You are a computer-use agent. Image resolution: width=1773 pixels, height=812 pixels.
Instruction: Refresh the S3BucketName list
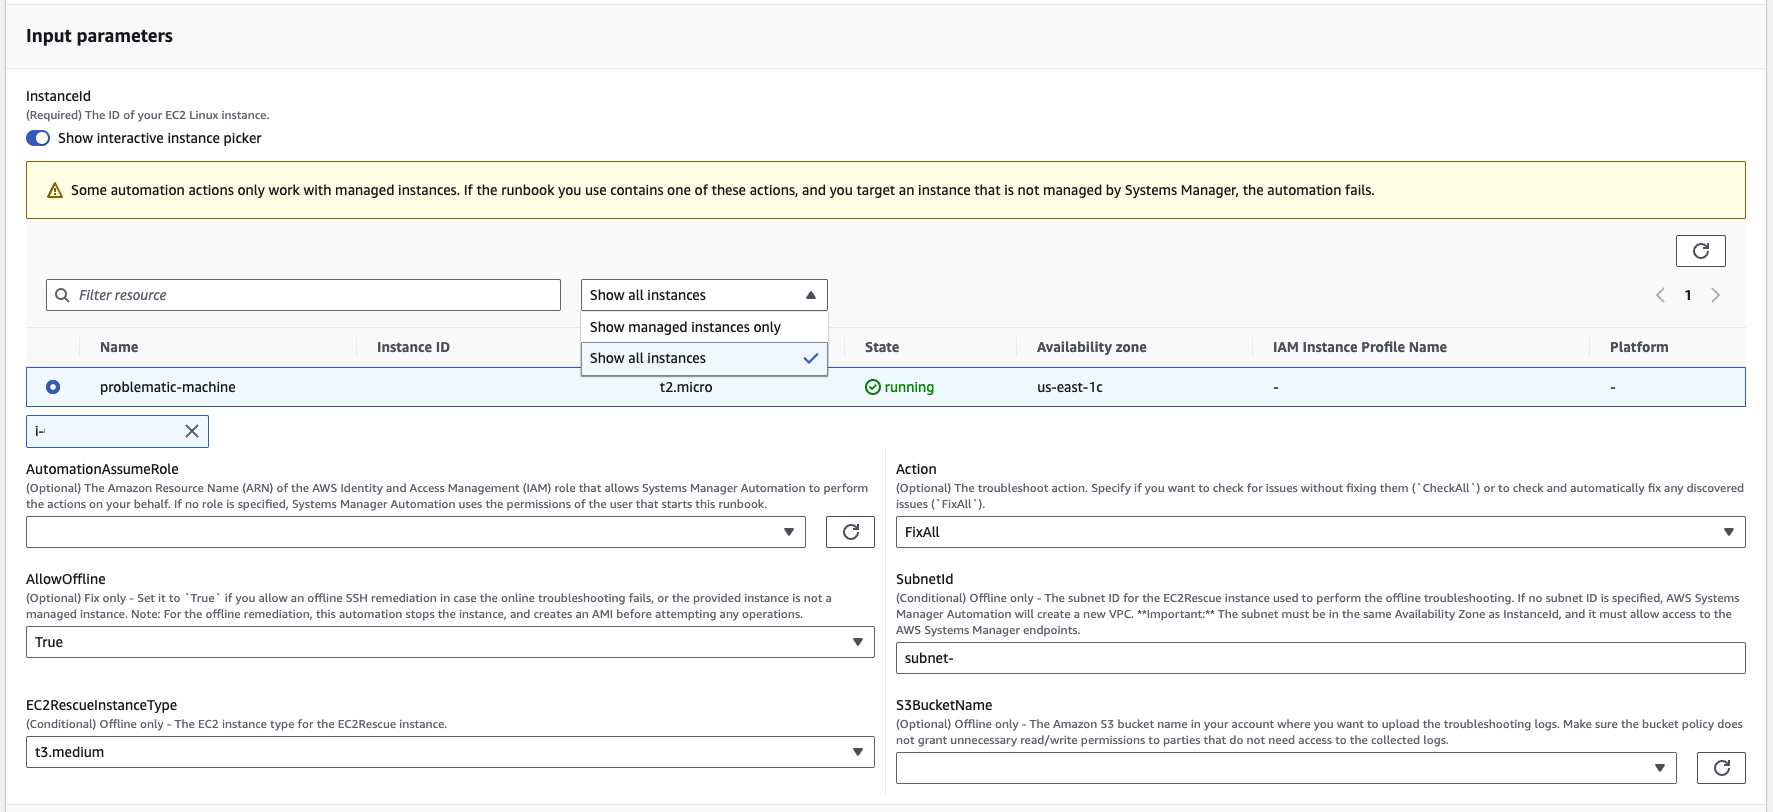(x=1721, y=768)
